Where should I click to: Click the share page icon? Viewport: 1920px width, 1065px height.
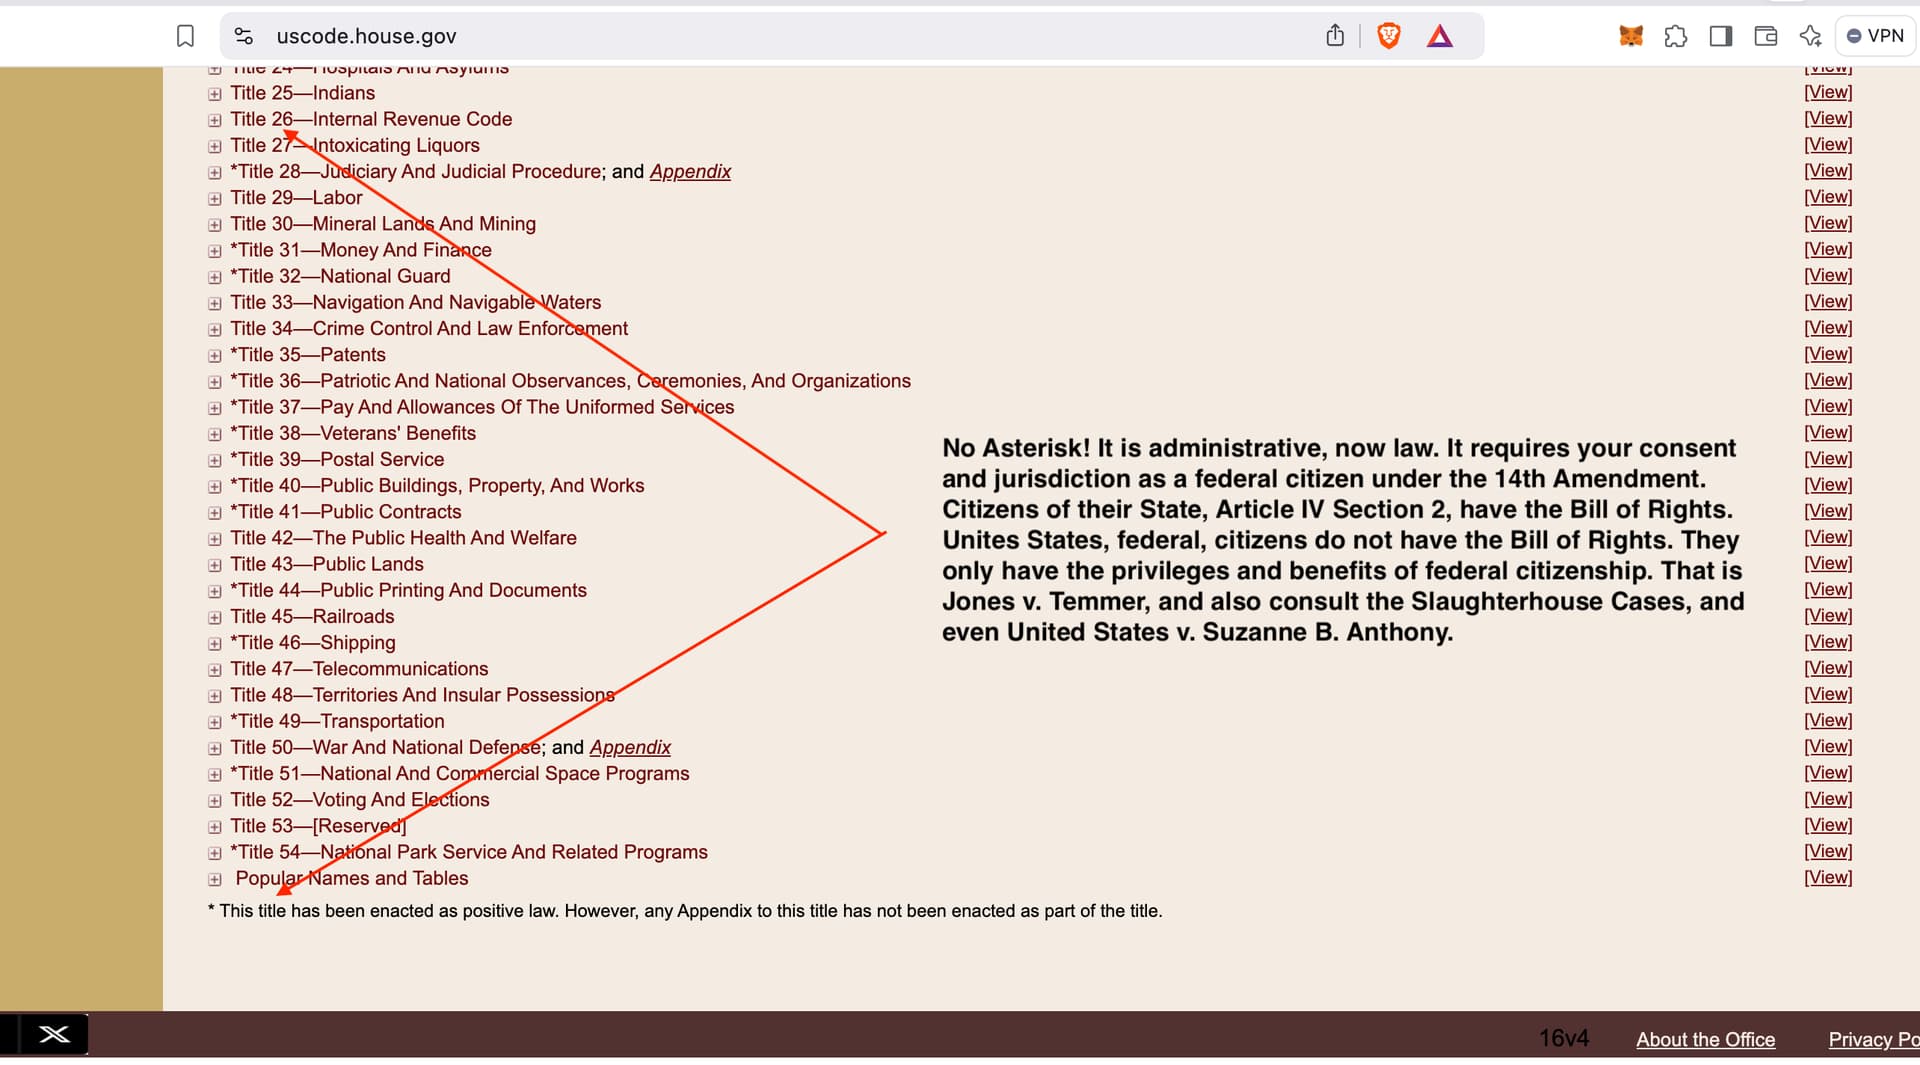1334,36
